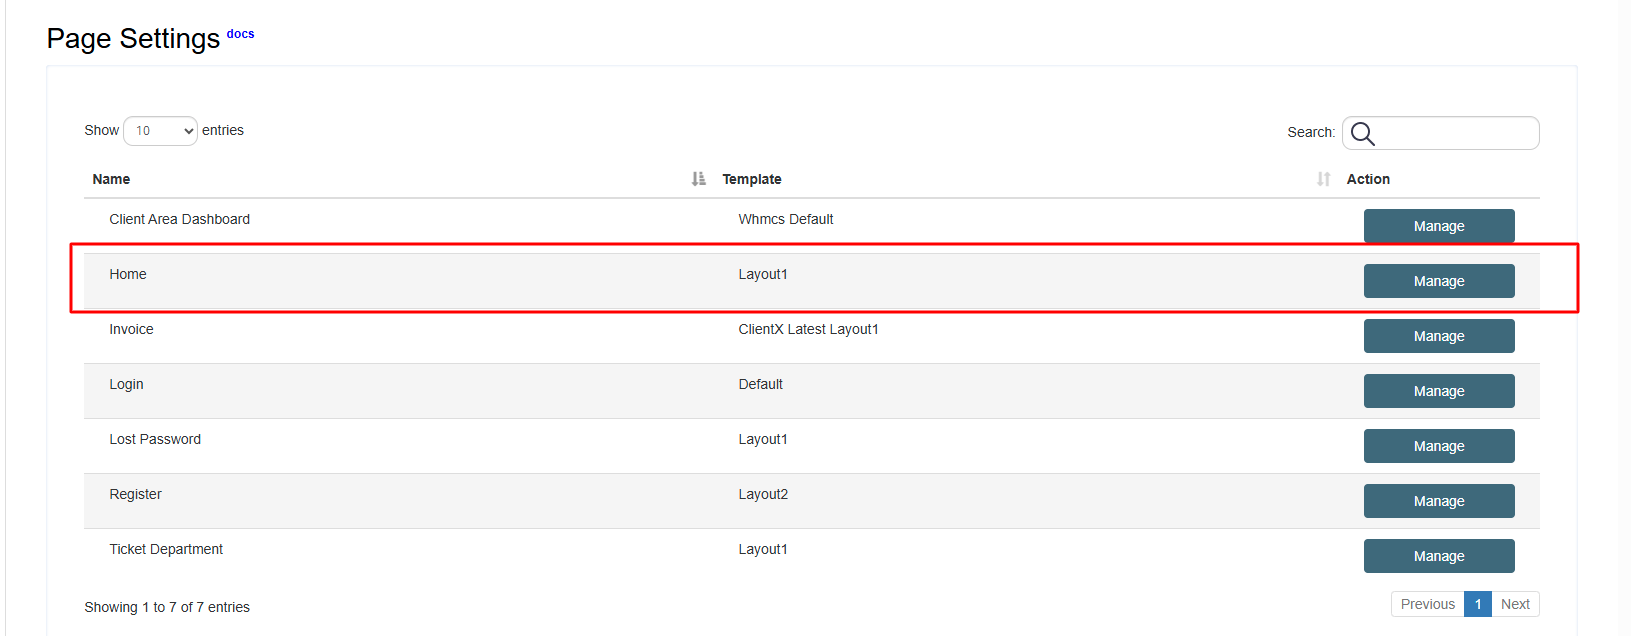Manage the Client Area Dashboard page
Viewport: 1631px width, 636px height.
pyautogui.click(x=1438, y=226)
